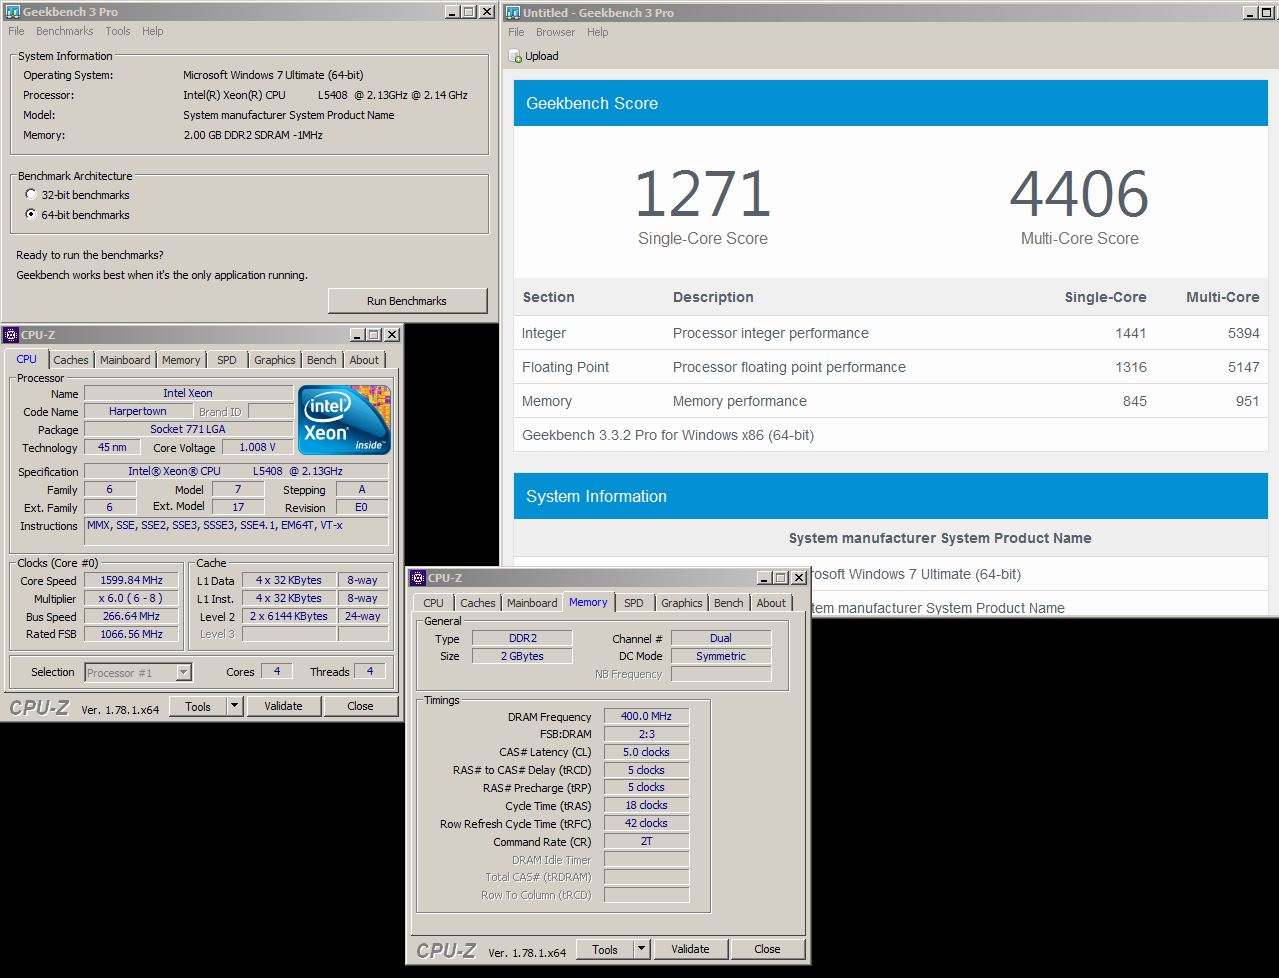Click Close button in CPU-Z Memory window
This screenshot has height=978, width=1279.
767,949
